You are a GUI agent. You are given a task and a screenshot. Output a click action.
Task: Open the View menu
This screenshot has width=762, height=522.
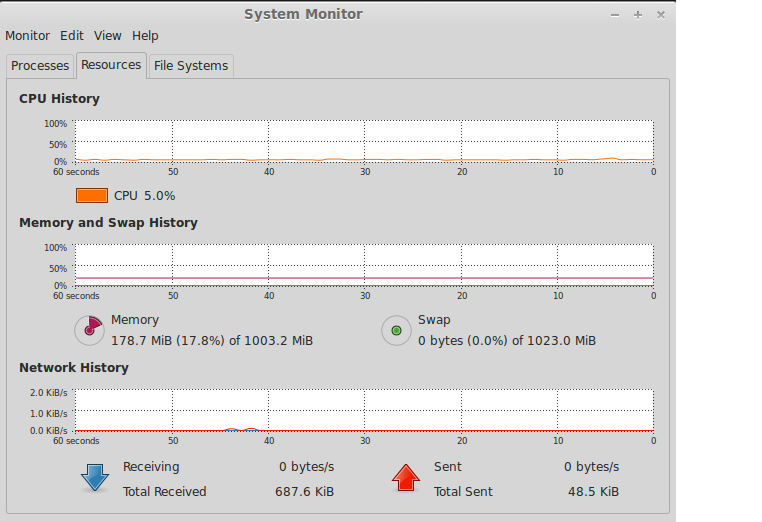[108, 36]
